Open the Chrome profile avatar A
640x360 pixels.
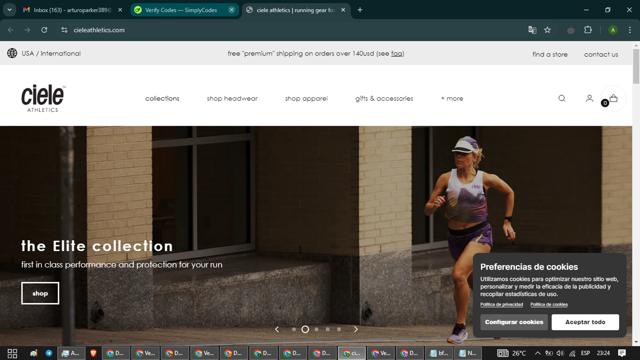click(613, 30)
